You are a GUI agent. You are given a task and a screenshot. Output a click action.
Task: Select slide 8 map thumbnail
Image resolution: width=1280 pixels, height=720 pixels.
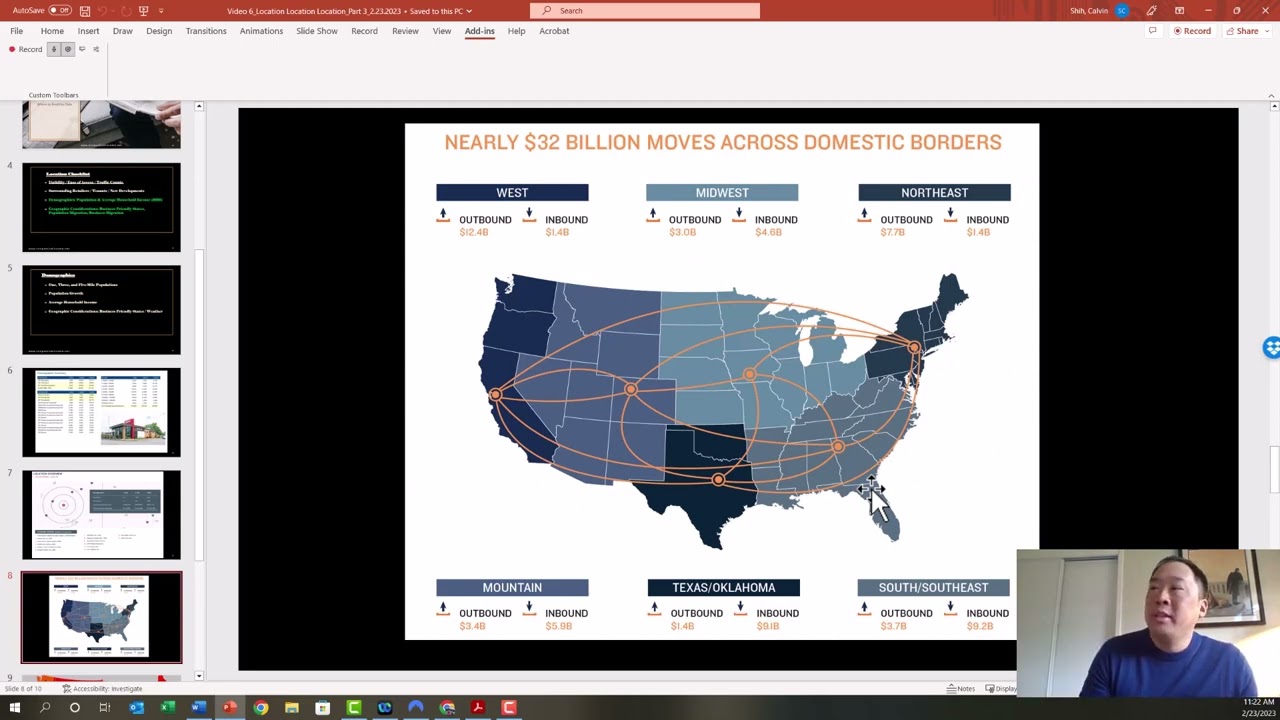pos(102,618)
